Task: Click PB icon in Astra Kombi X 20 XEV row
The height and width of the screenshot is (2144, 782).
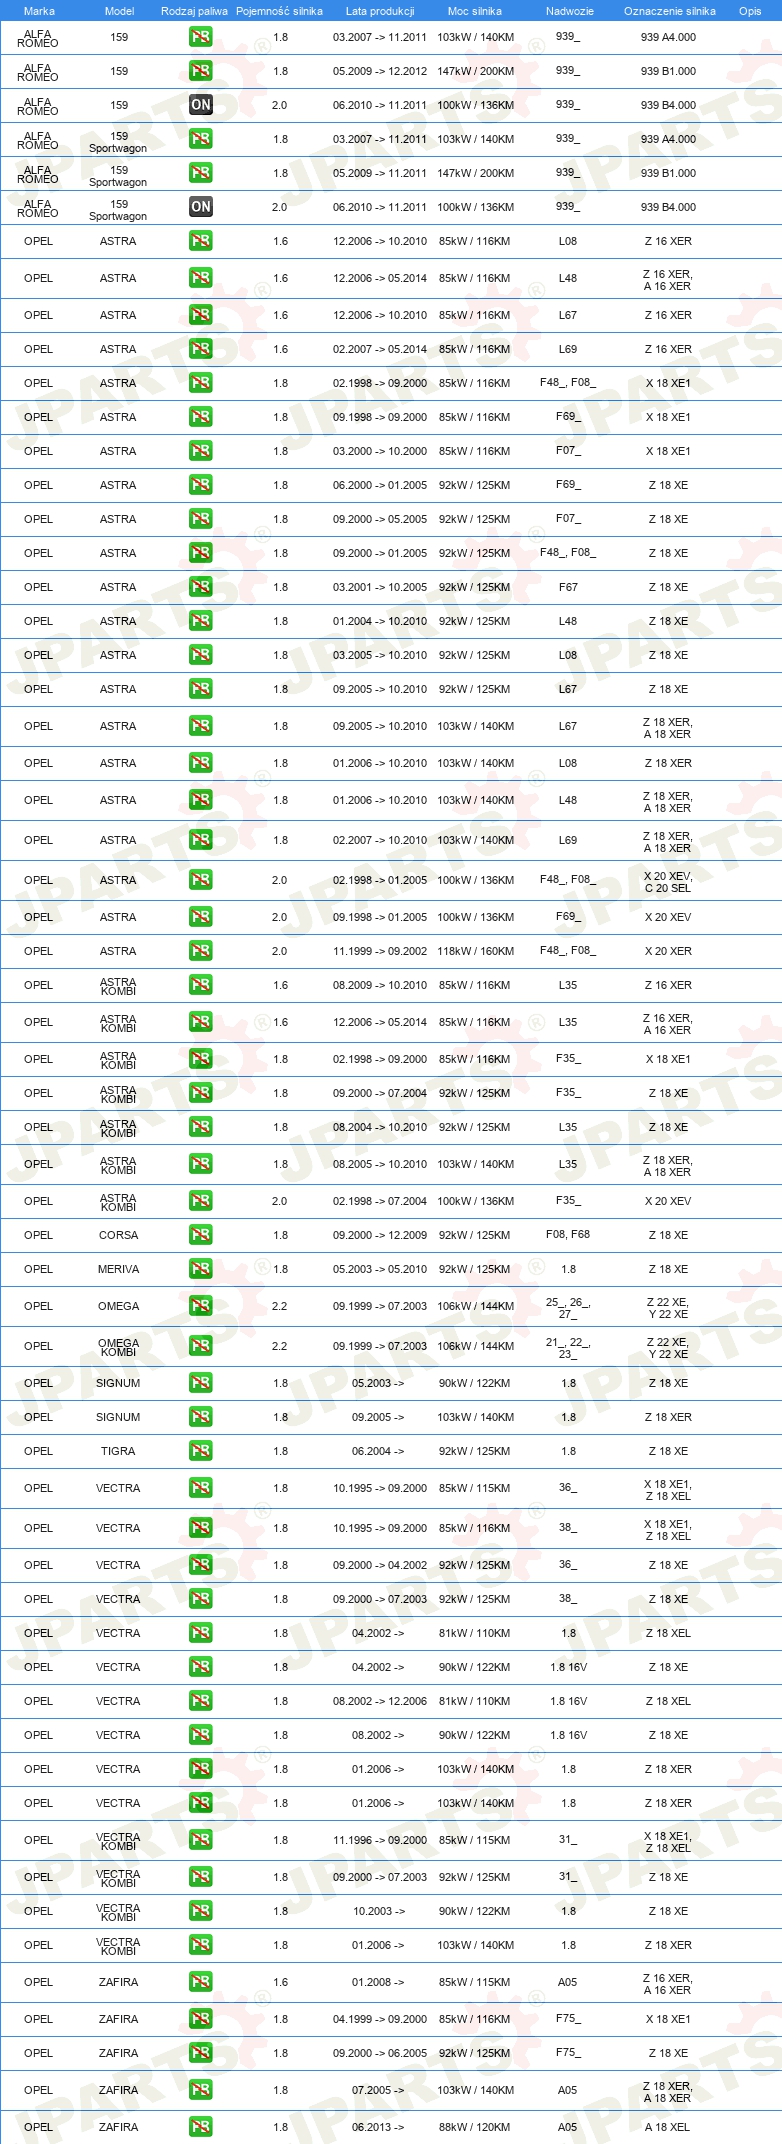Action: coord(201,1201)
